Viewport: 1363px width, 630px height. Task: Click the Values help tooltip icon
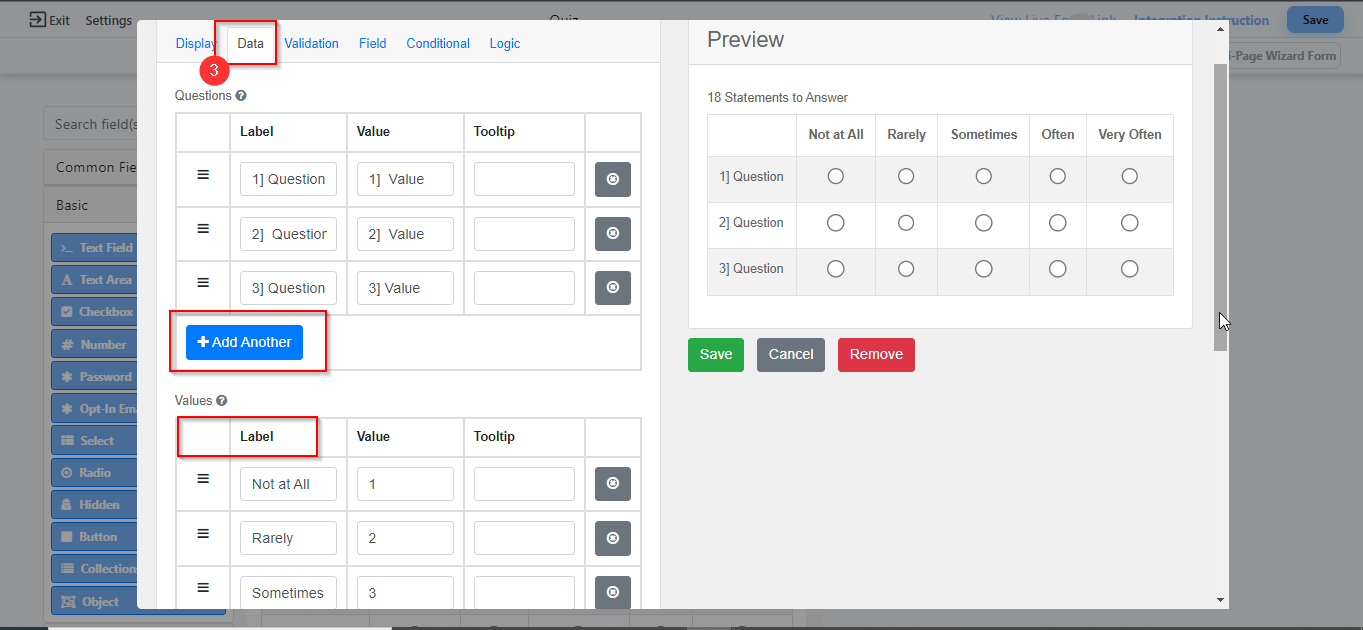pos(222,401)
